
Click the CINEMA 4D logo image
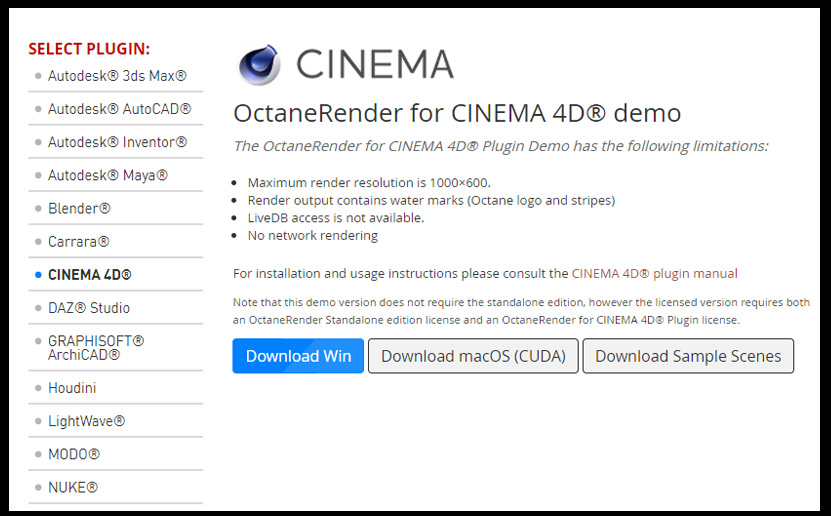coord(345,65)
